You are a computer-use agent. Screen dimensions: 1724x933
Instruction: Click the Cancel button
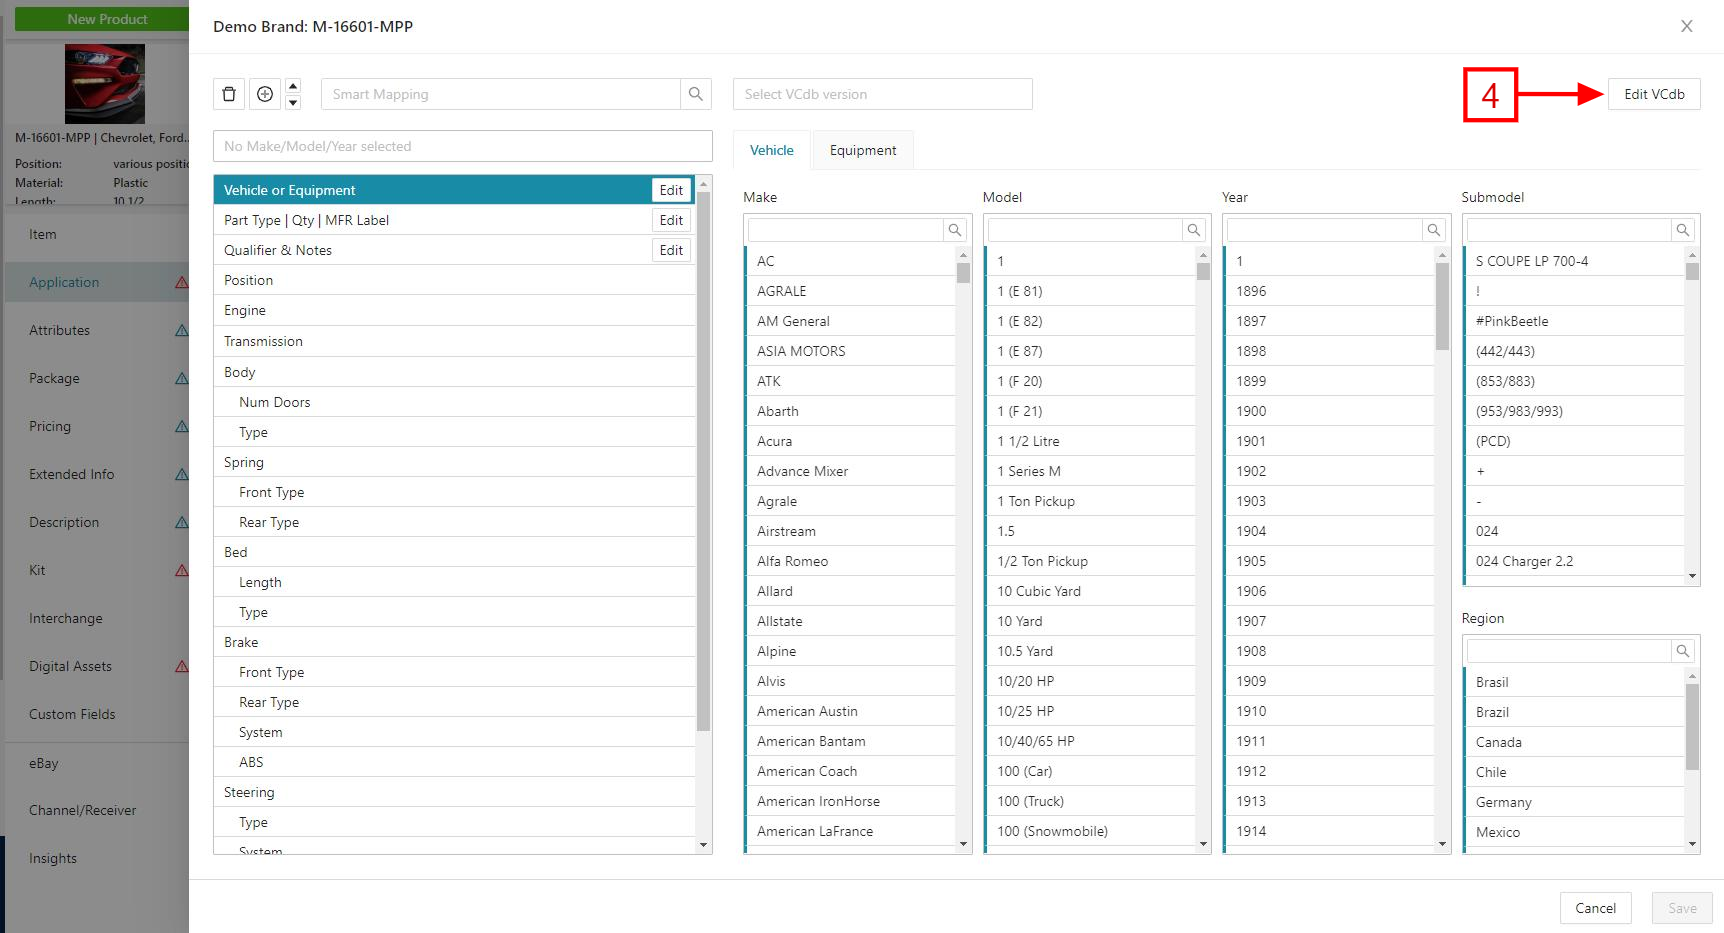1596,908
